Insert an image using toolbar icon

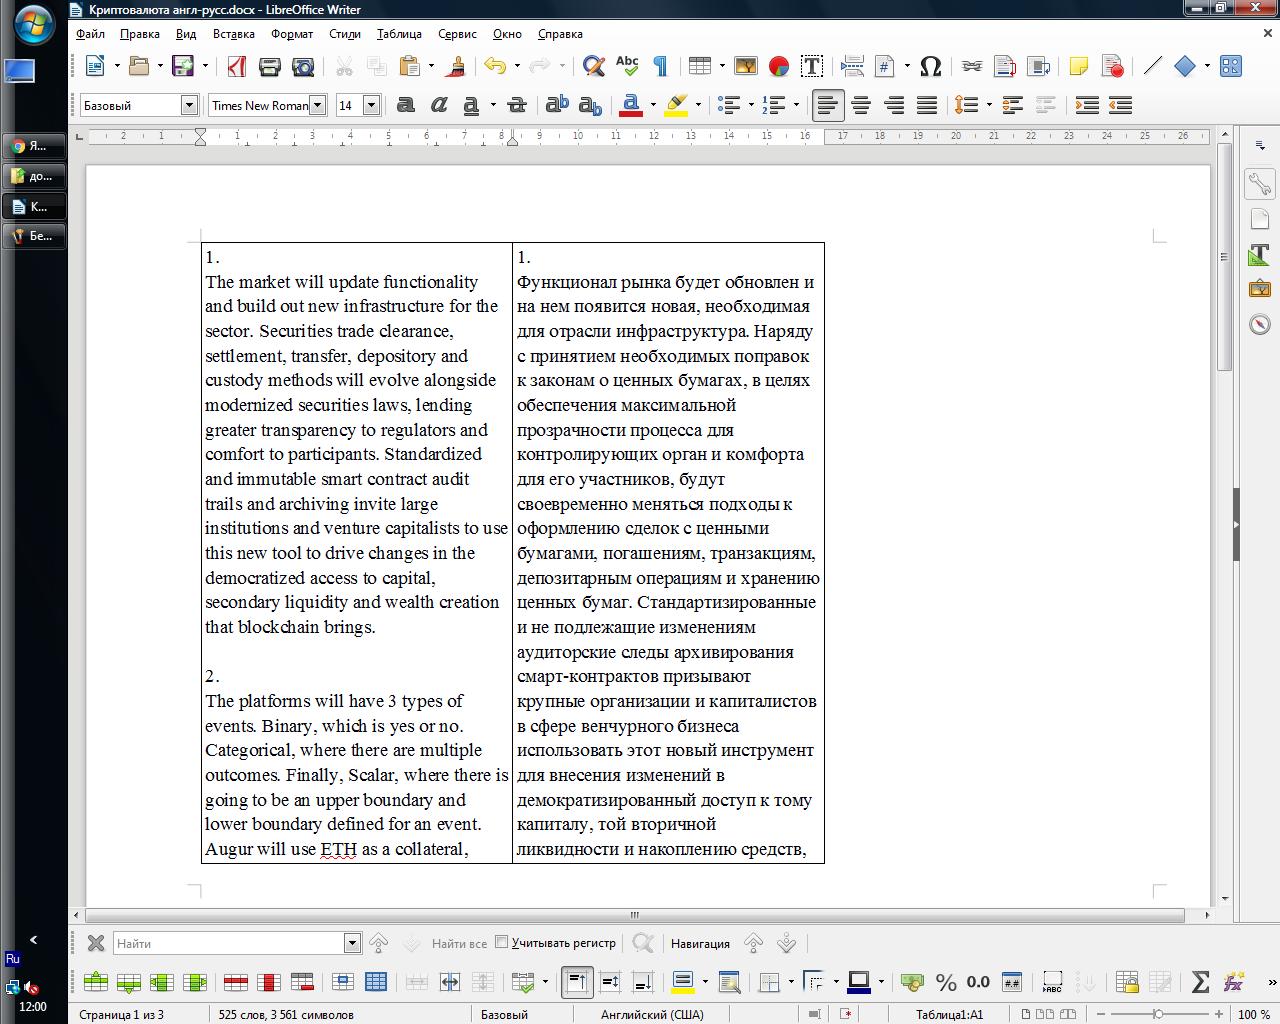pyautogui.click(x=746, y=66)
